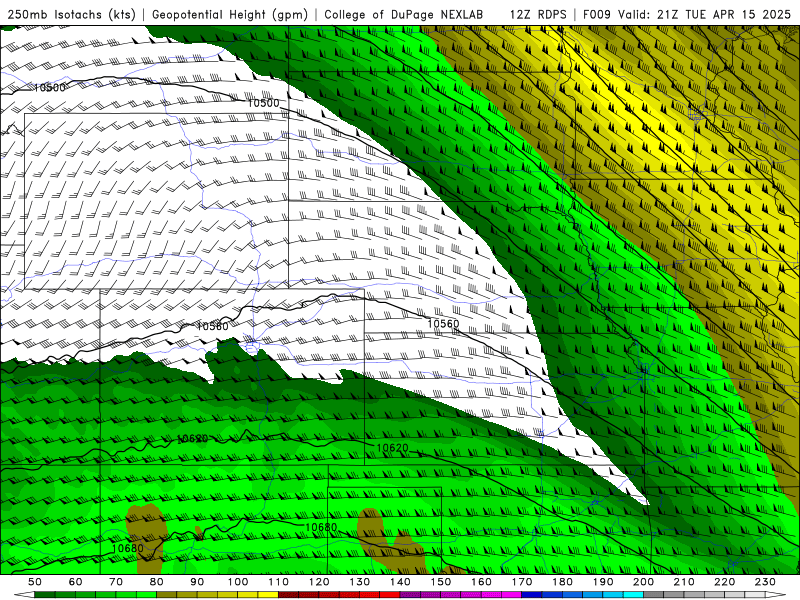800x600 pixels.
Task: Click the 140 value on the color scale
Action: click(x=400, y=582)
